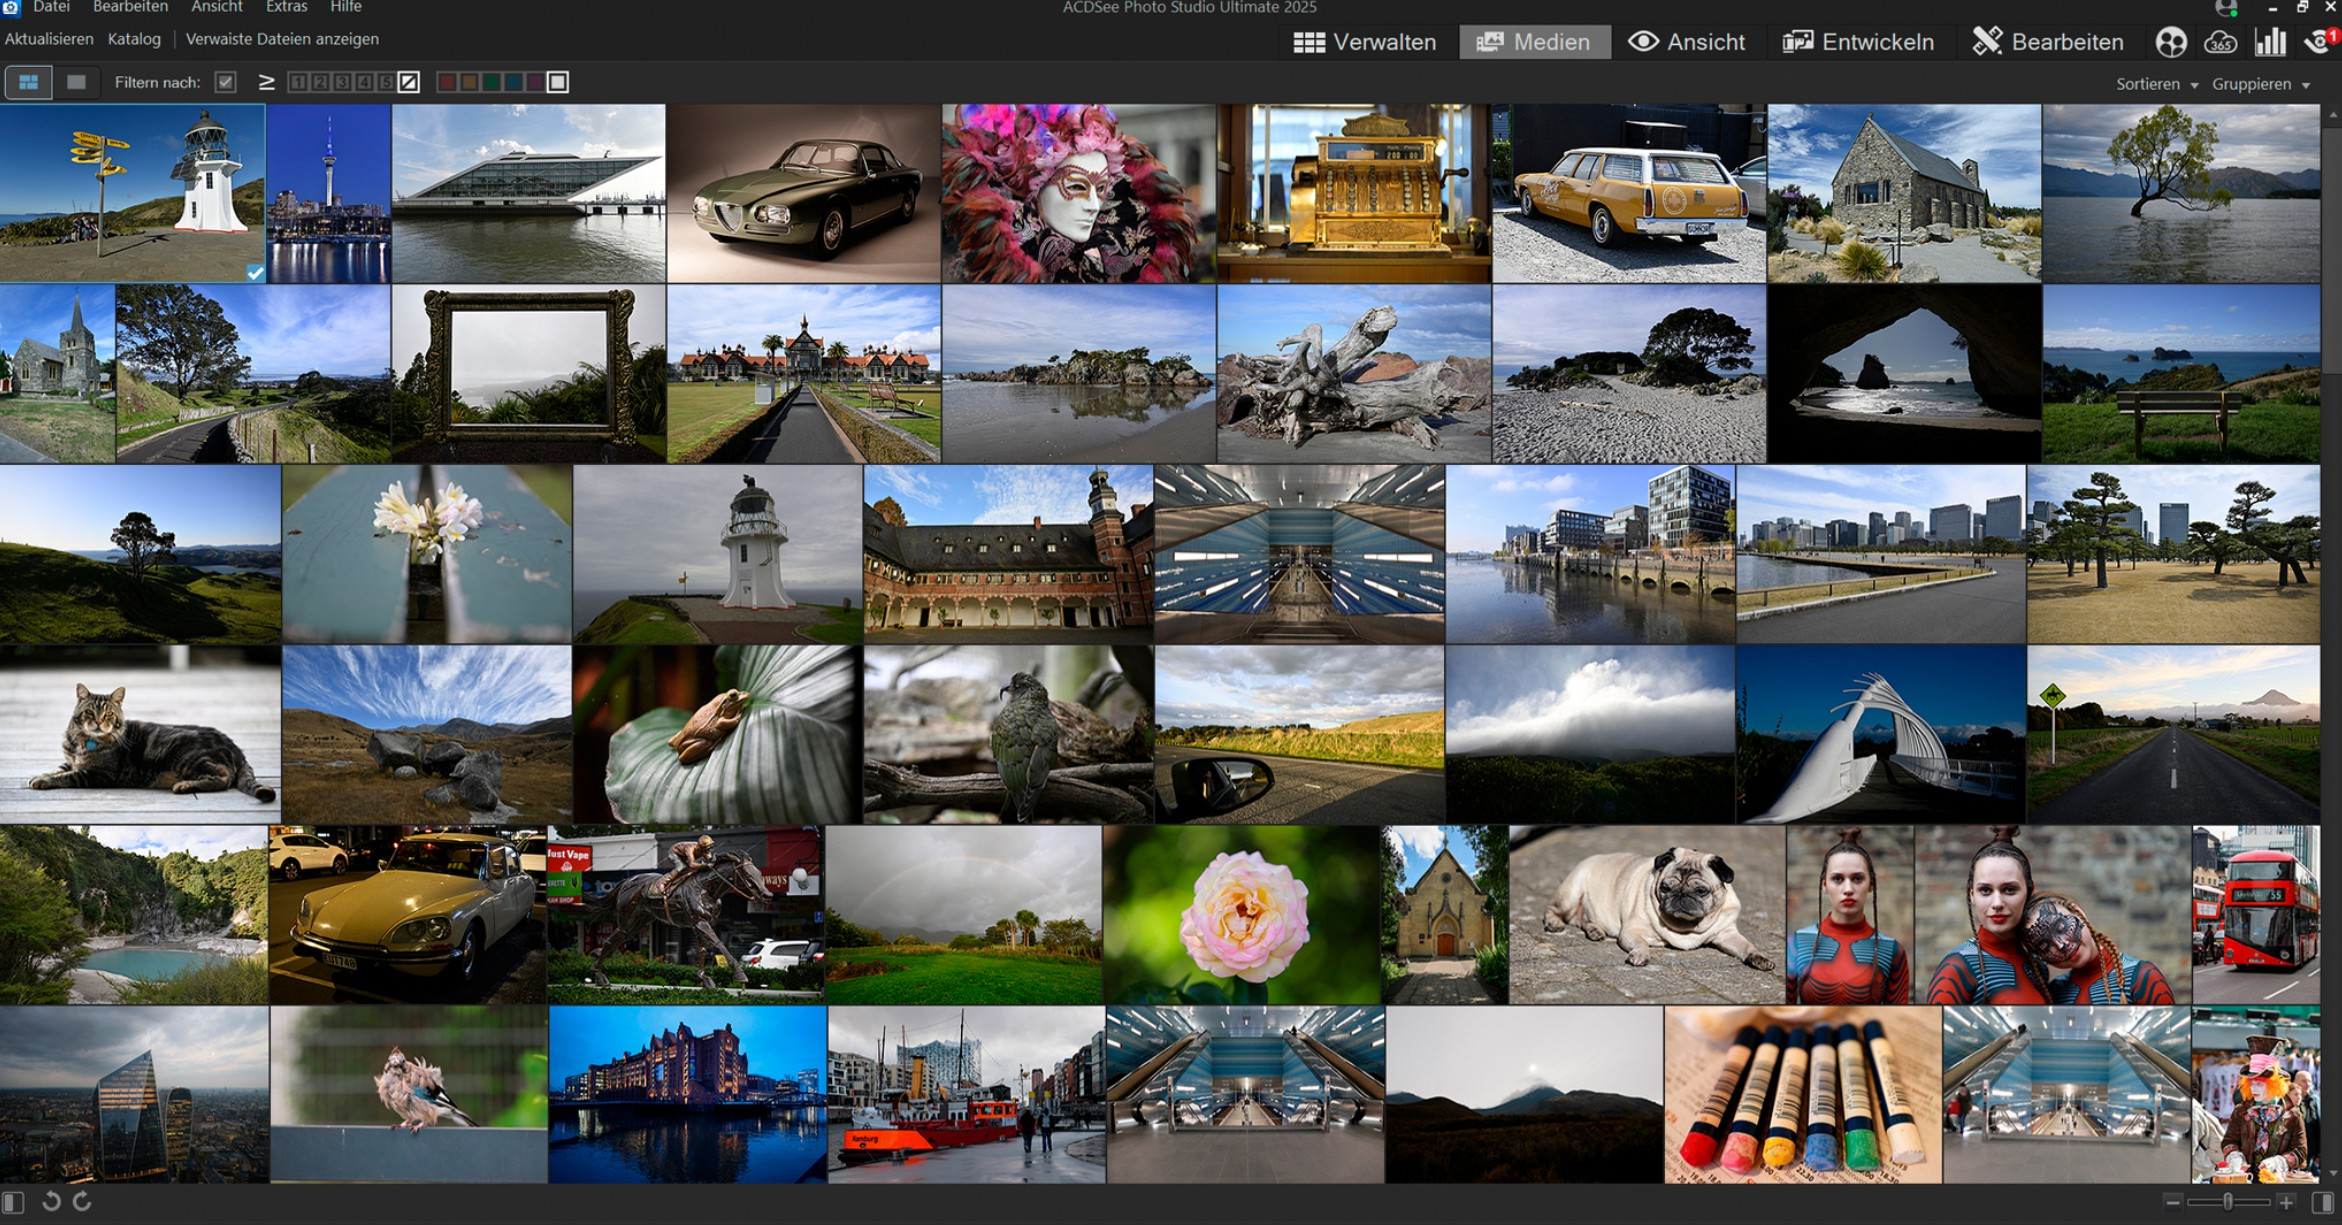This screenshot has width=2342, height=1225.
Task: Filter by rating 1
Action: tap(298, 82)
